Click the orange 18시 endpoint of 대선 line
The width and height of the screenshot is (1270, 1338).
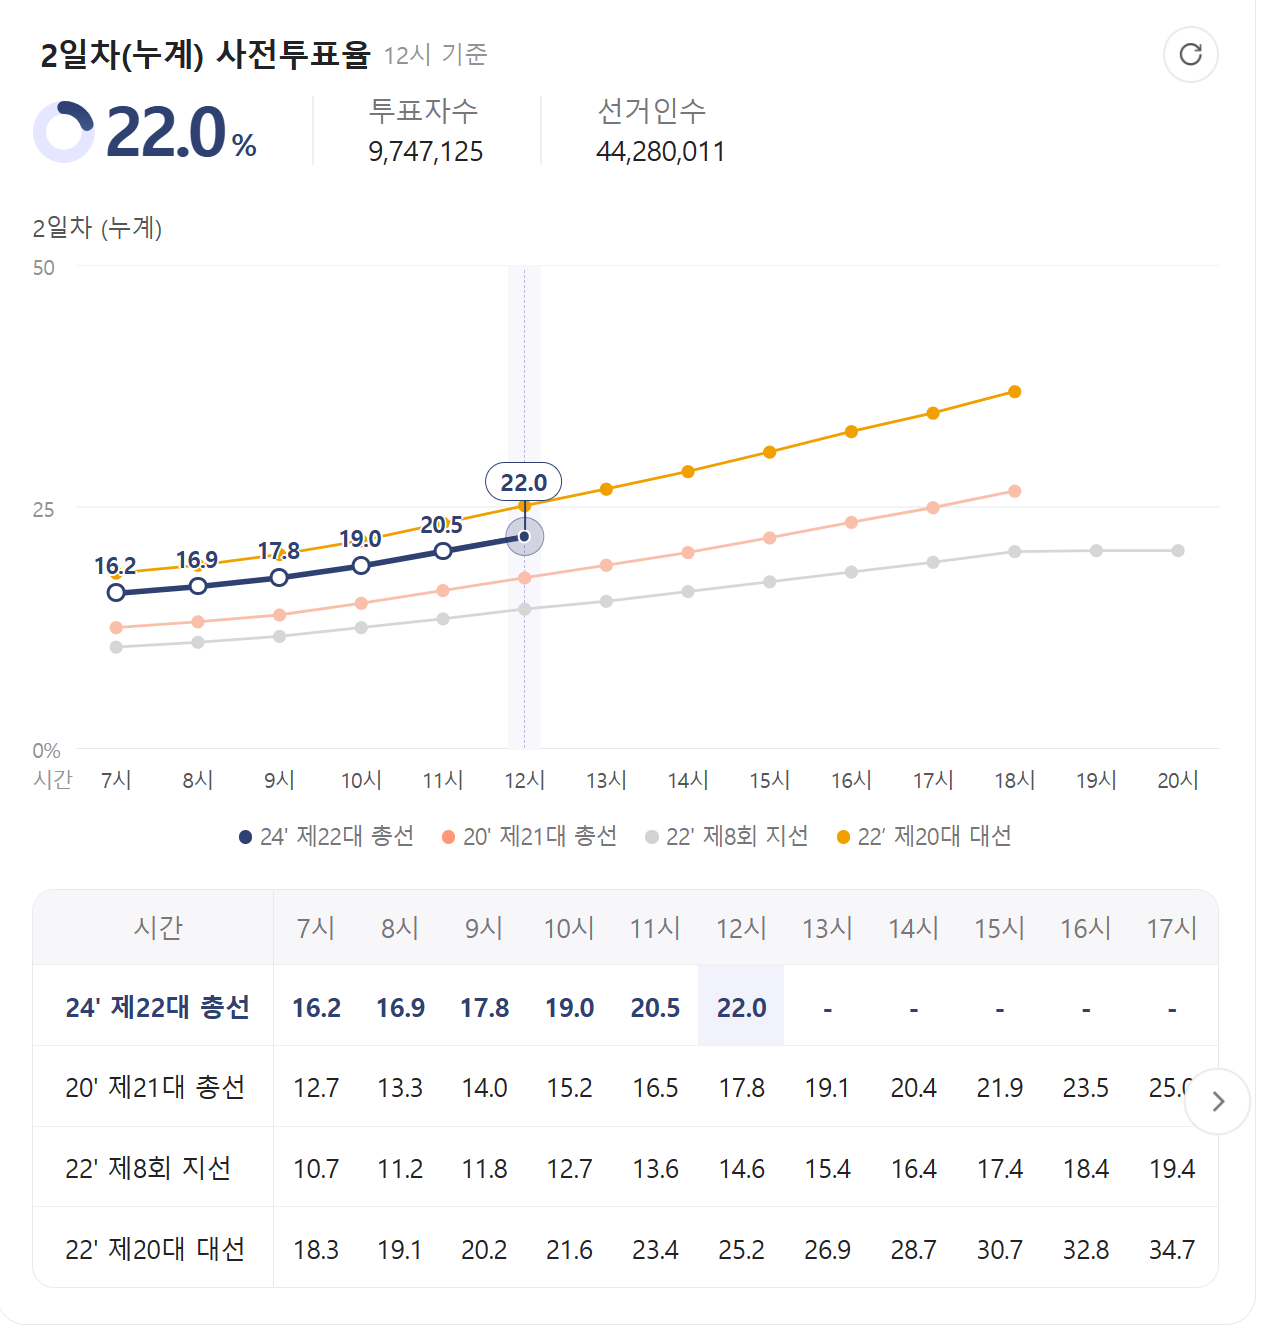click(x=1015, y=392)
